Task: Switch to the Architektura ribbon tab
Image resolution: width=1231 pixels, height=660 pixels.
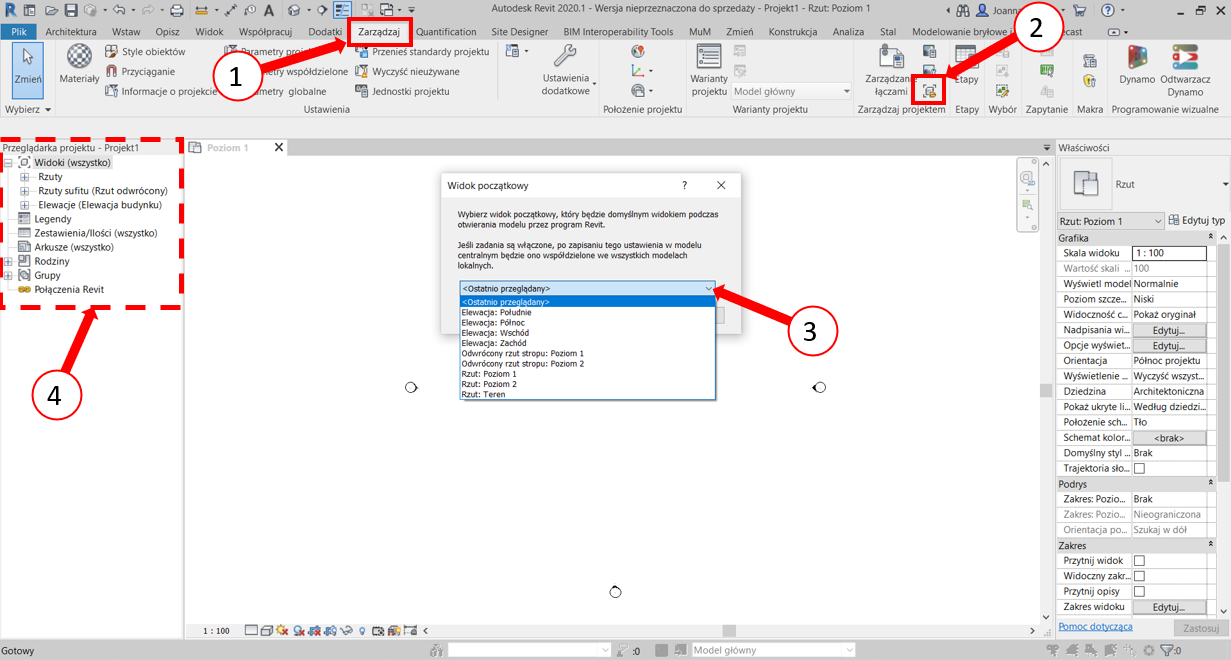Action: point(71,32)
